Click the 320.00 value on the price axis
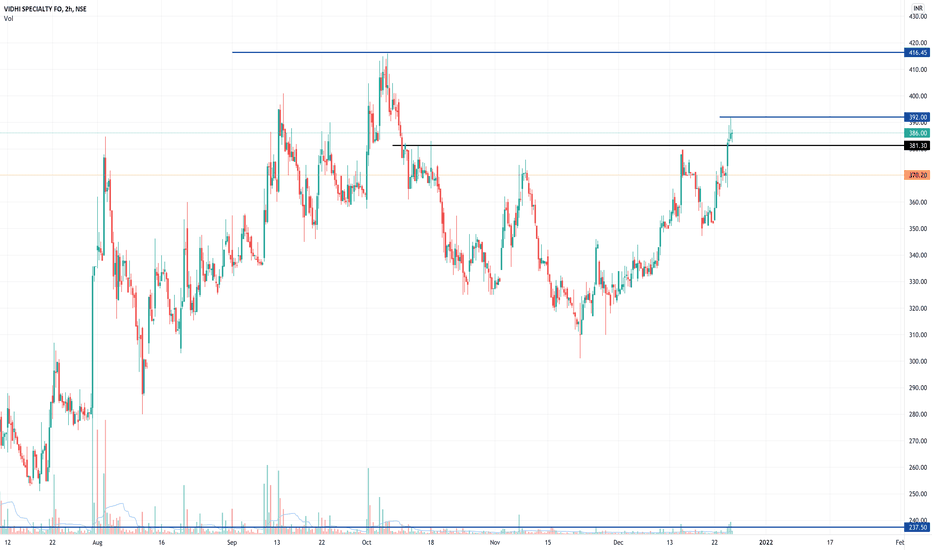 click(918, 309)
